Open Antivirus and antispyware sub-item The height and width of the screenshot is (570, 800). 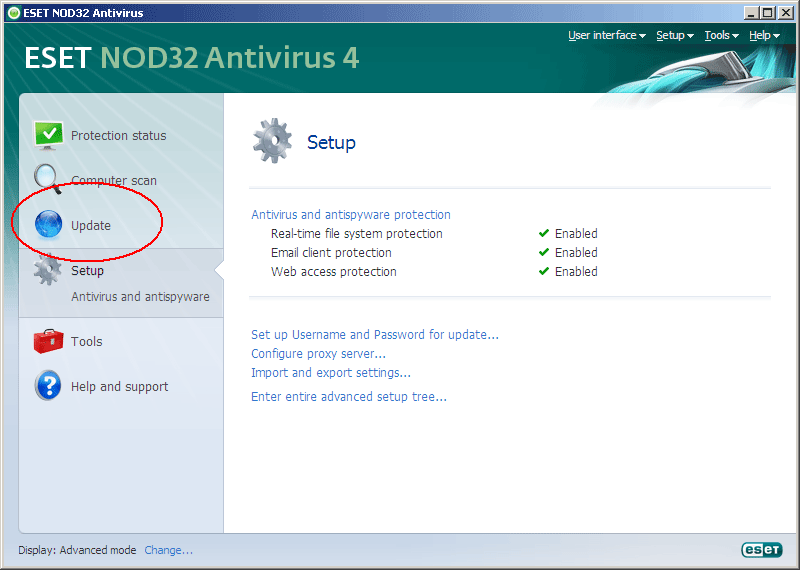(140, 296)
